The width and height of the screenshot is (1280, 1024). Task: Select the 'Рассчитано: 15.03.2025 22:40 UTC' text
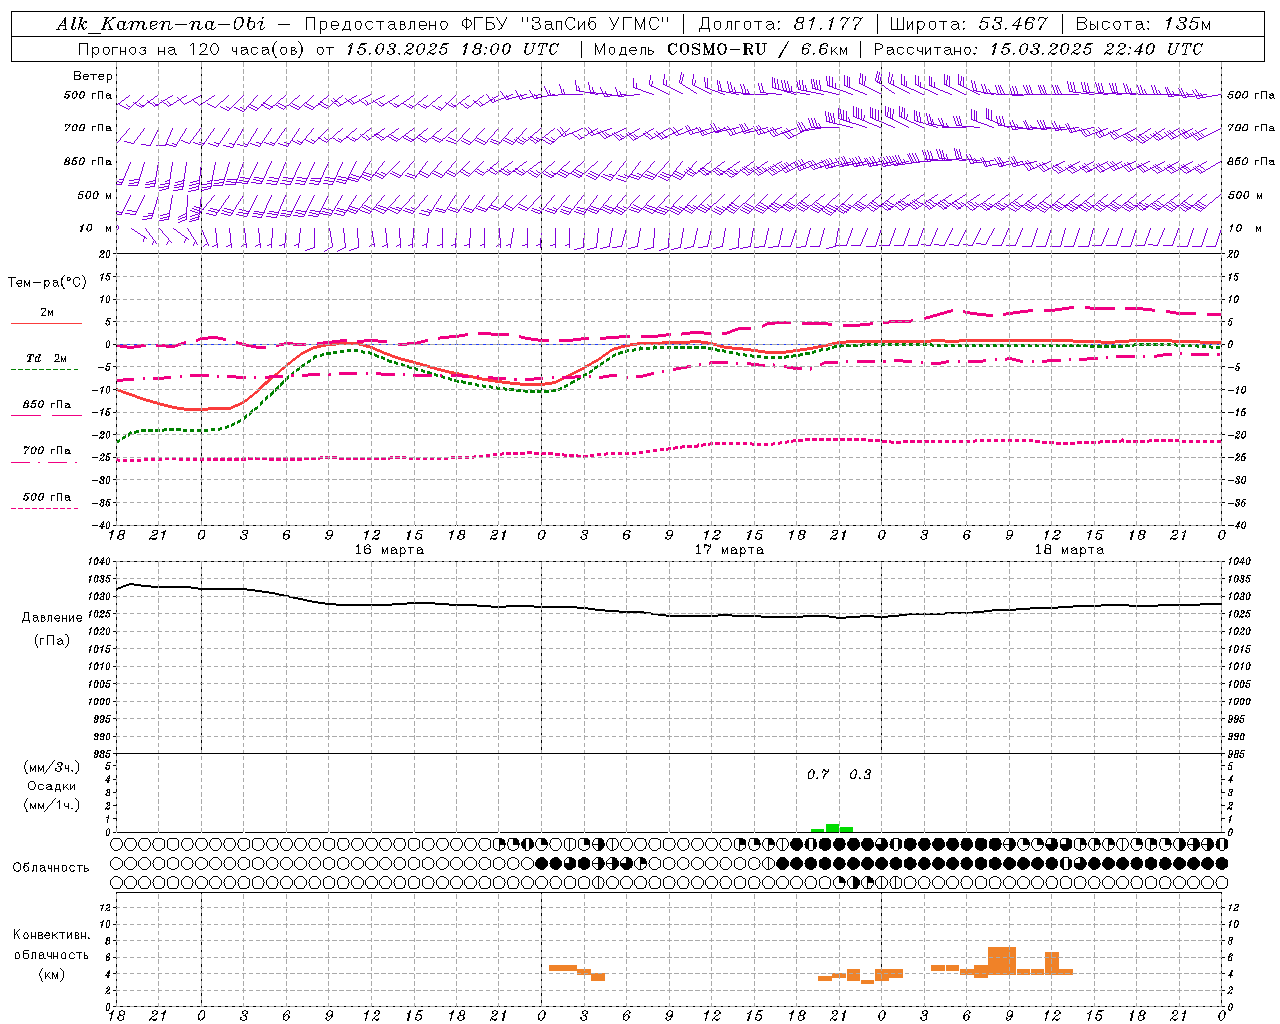(x=1038, y=49)
